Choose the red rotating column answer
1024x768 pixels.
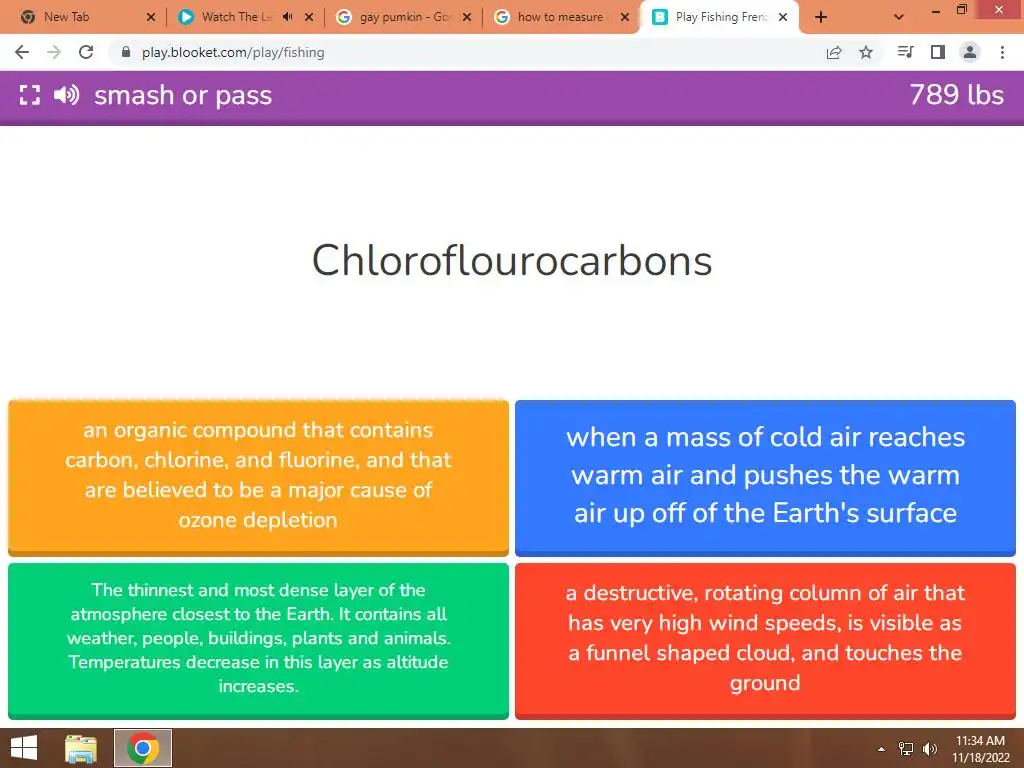tap(765, 641)
